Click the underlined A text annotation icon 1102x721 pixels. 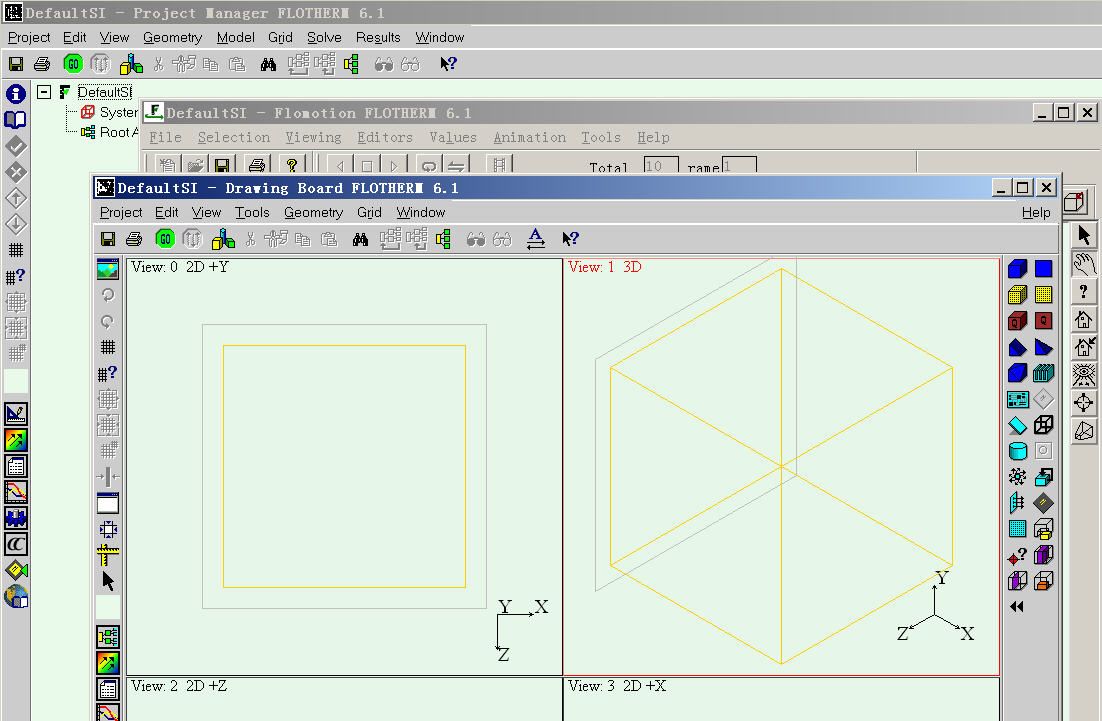536,239
